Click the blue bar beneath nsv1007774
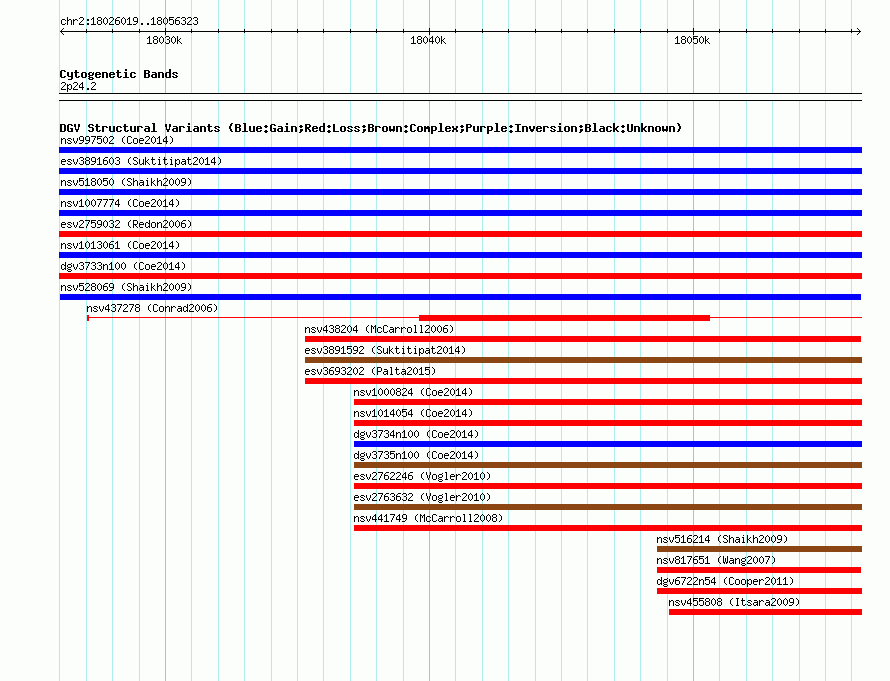The height and width of the screenshot is (681, 890). point(460,213)
